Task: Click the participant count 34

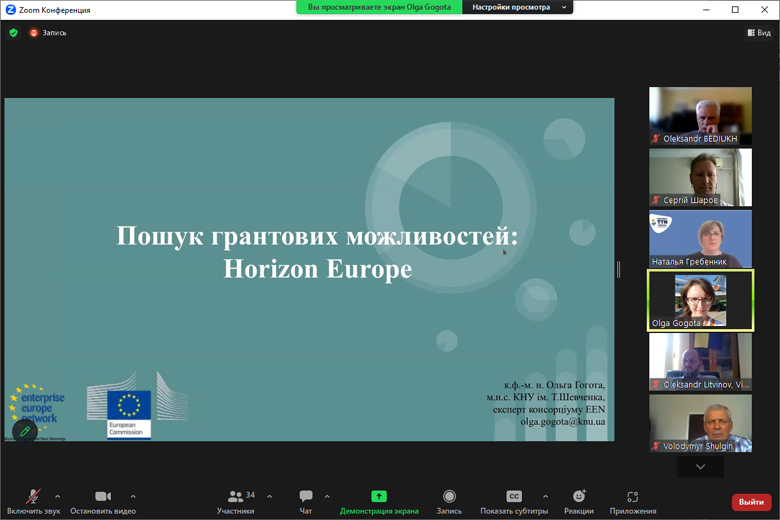Action: pyautogui.click(x=250, y=495)
